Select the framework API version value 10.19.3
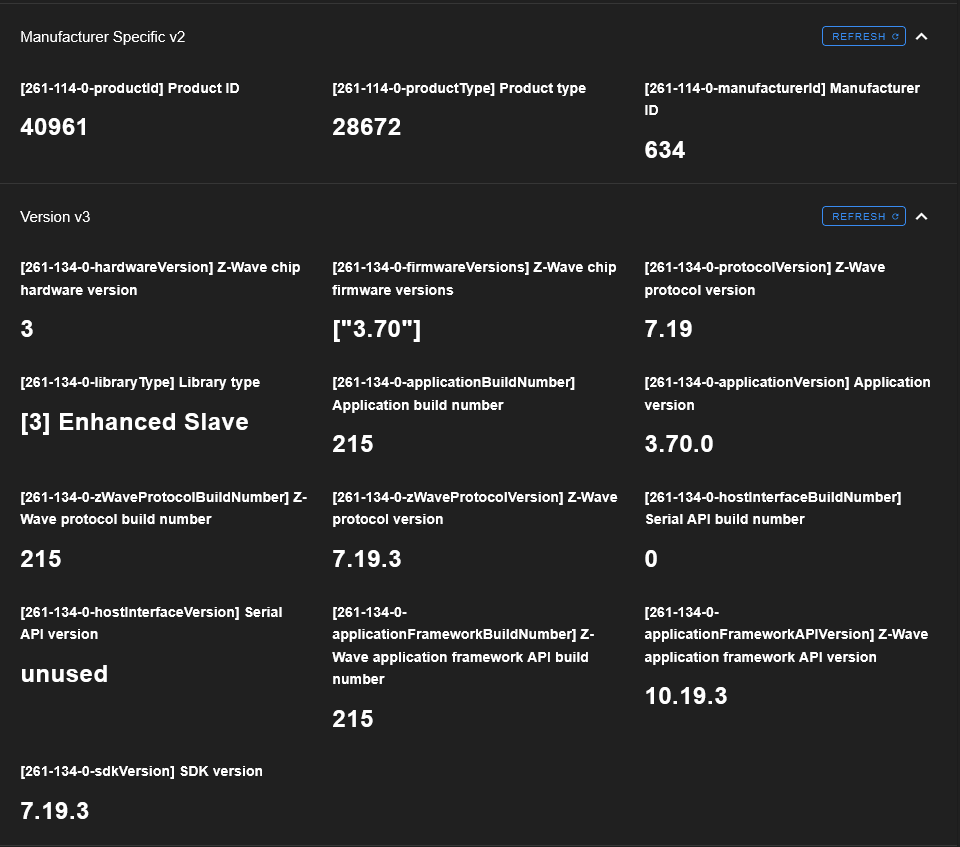Image resolution: width=960 pixels, height=847 pixels. click(686, 696)
